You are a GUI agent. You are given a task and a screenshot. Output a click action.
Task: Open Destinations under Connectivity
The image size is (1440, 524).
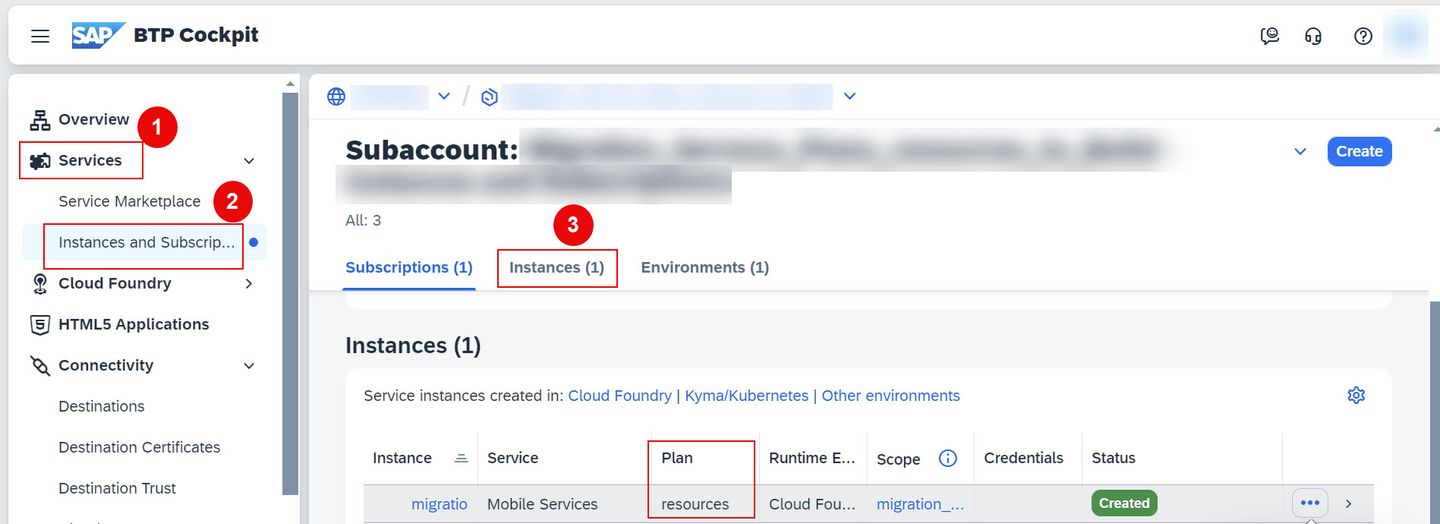point(102,407)
